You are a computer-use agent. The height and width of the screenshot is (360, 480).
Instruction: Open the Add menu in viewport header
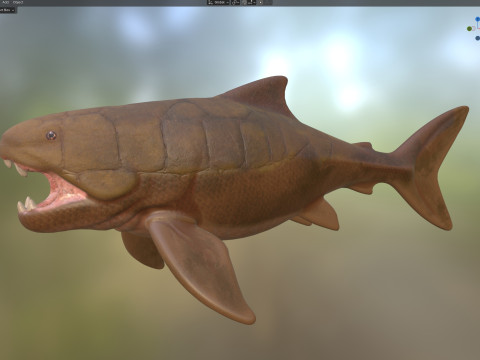(5, 2)
